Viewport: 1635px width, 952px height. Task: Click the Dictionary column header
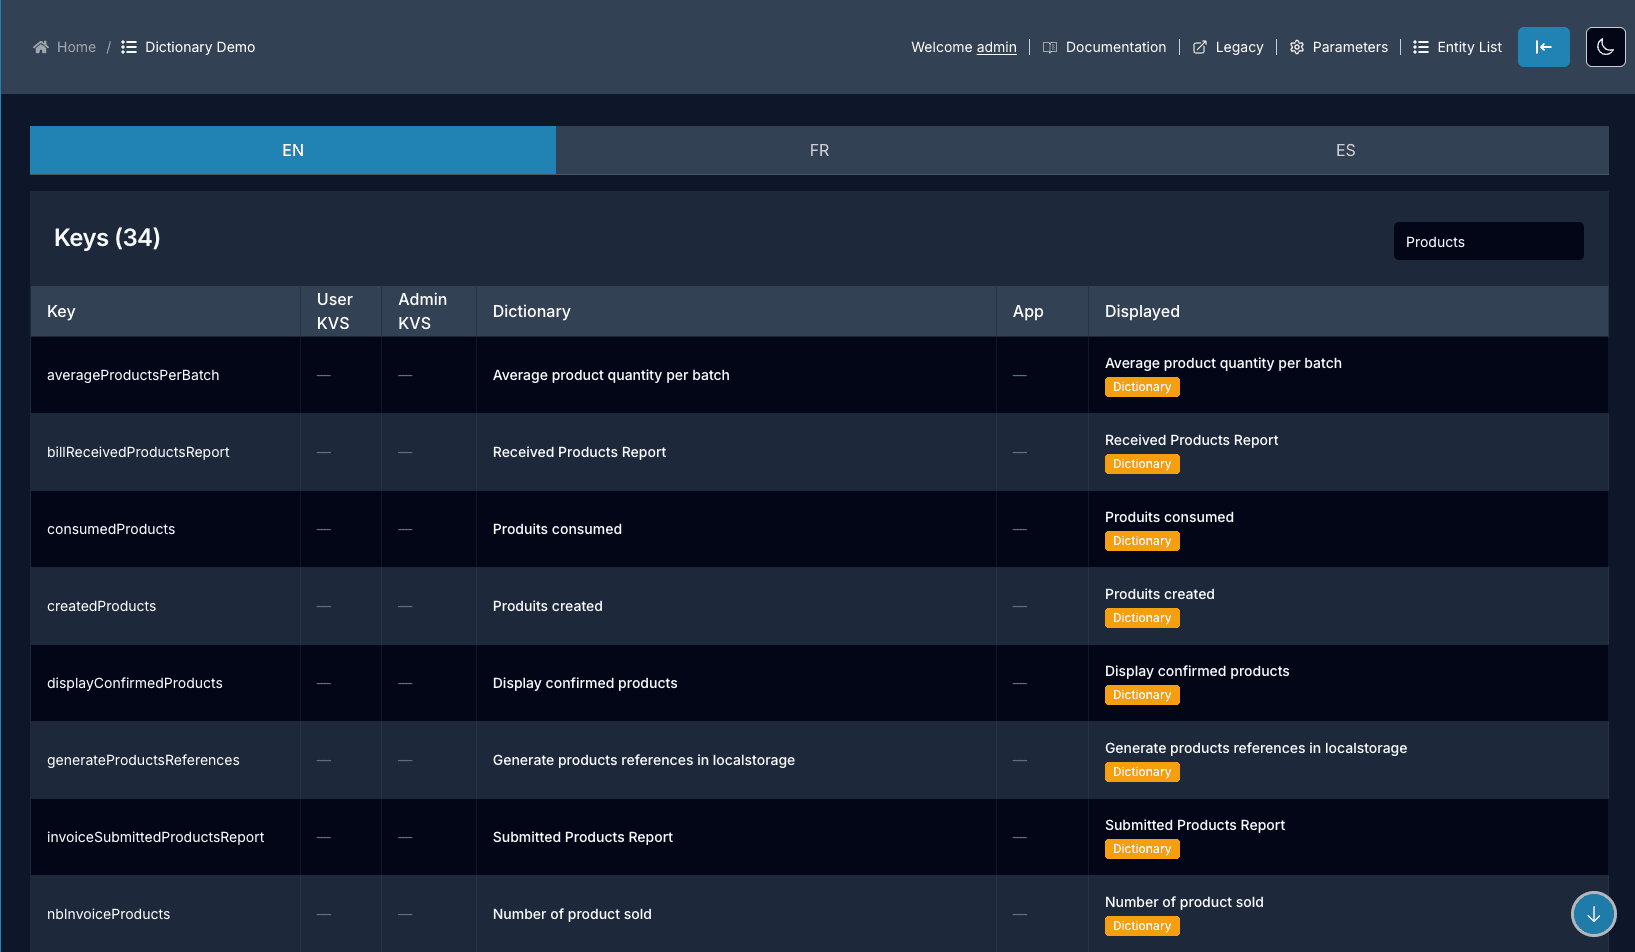point(736,311)
